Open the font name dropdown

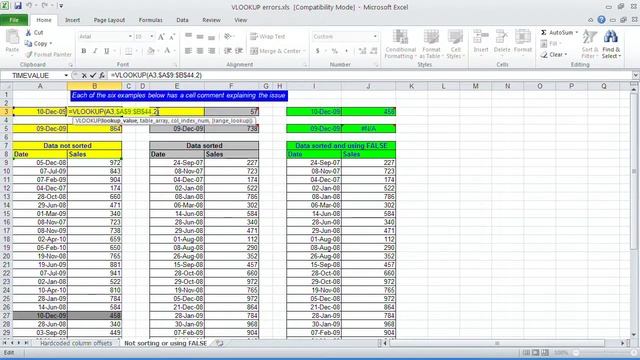click(130, 37)
